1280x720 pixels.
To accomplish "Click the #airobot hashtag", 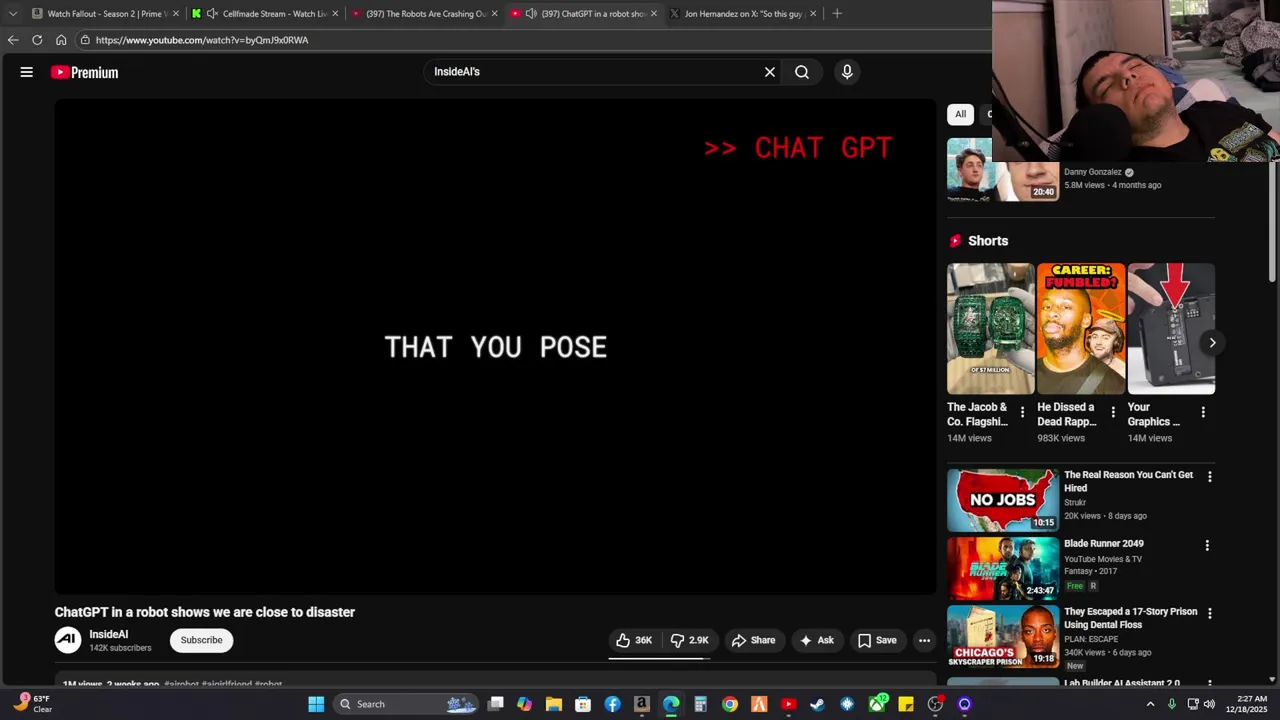I will point(182,685).
